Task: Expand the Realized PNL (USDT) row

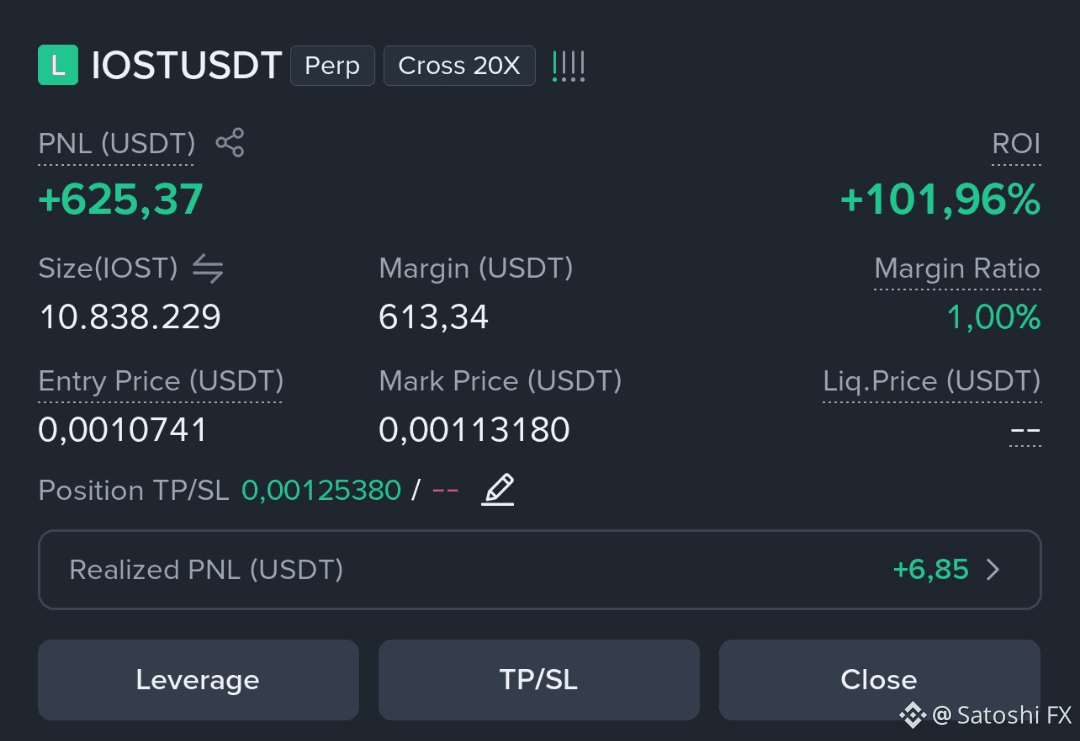Action: click(x=539, y=570)
